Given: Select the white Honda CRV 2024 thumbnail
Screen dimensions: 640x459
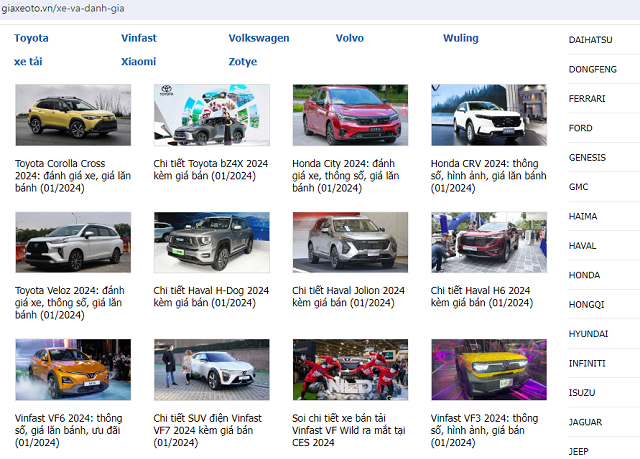Looking at the screenshot, I should coord(488,115).
